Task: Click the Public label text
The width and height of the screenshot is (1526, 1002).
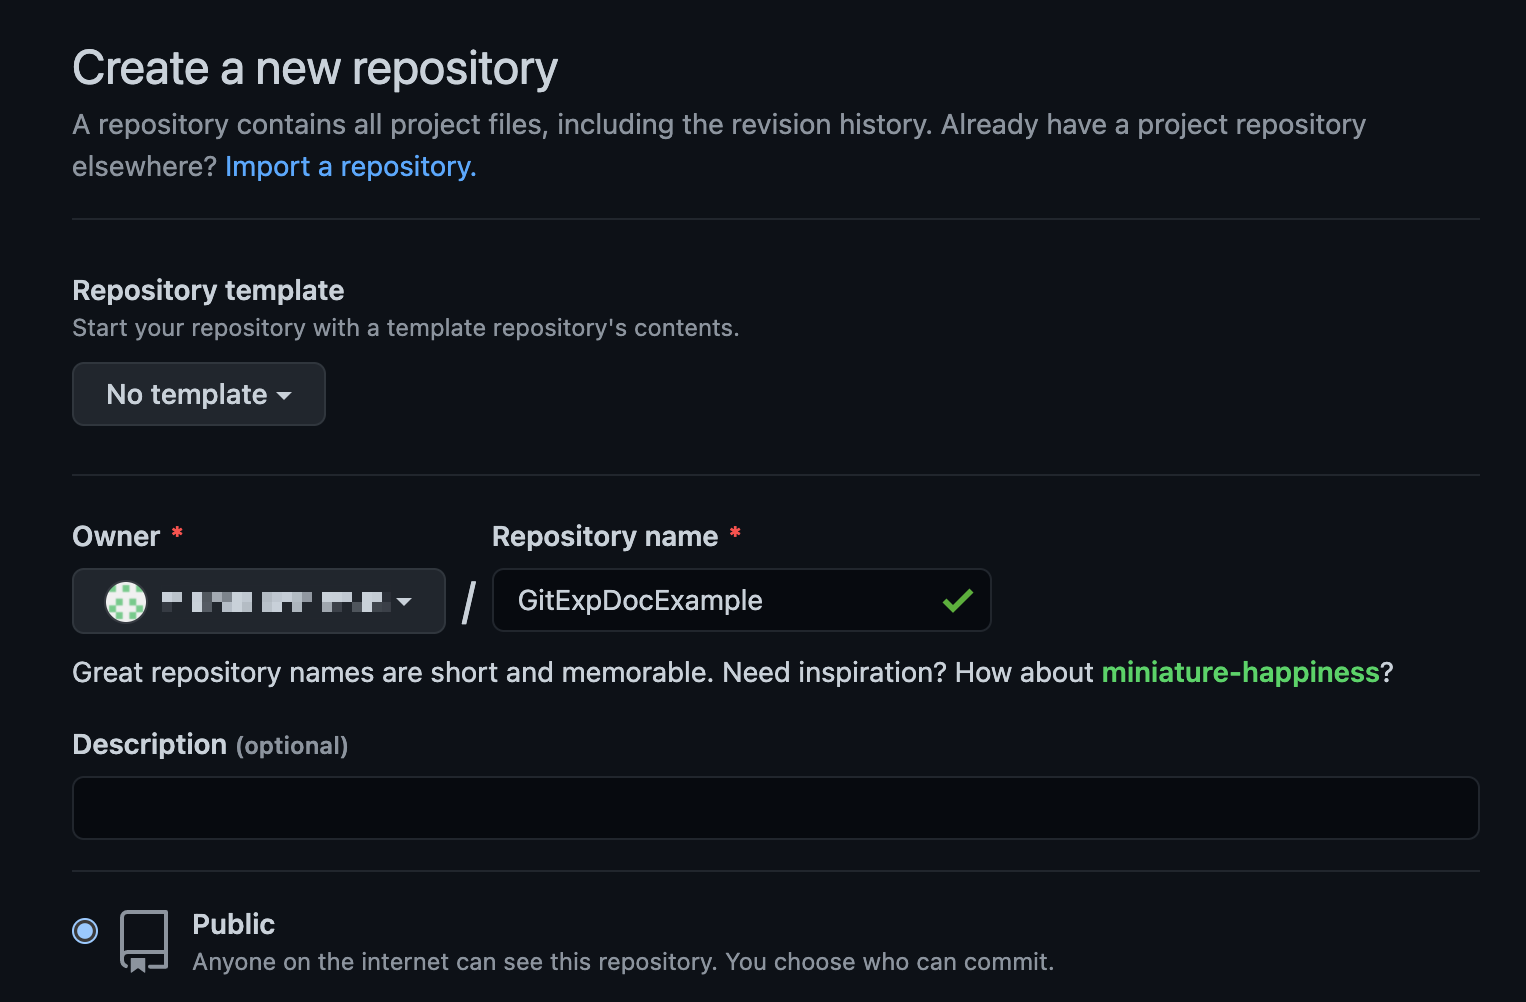Action: coord(233,924)
